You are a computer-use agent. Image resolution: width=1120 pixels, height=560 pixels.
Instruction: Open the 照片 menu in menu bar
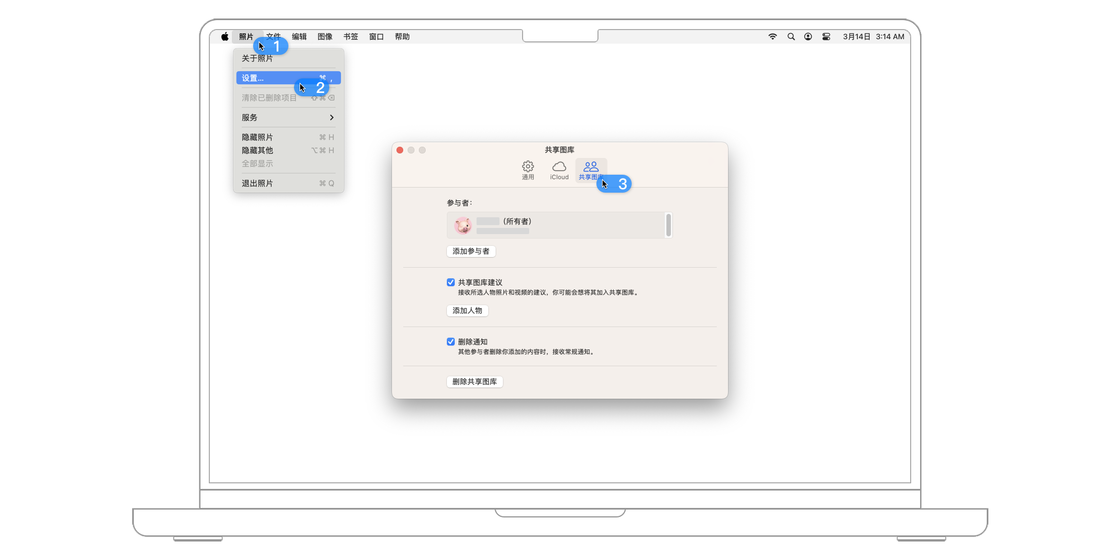pos(246,36)
